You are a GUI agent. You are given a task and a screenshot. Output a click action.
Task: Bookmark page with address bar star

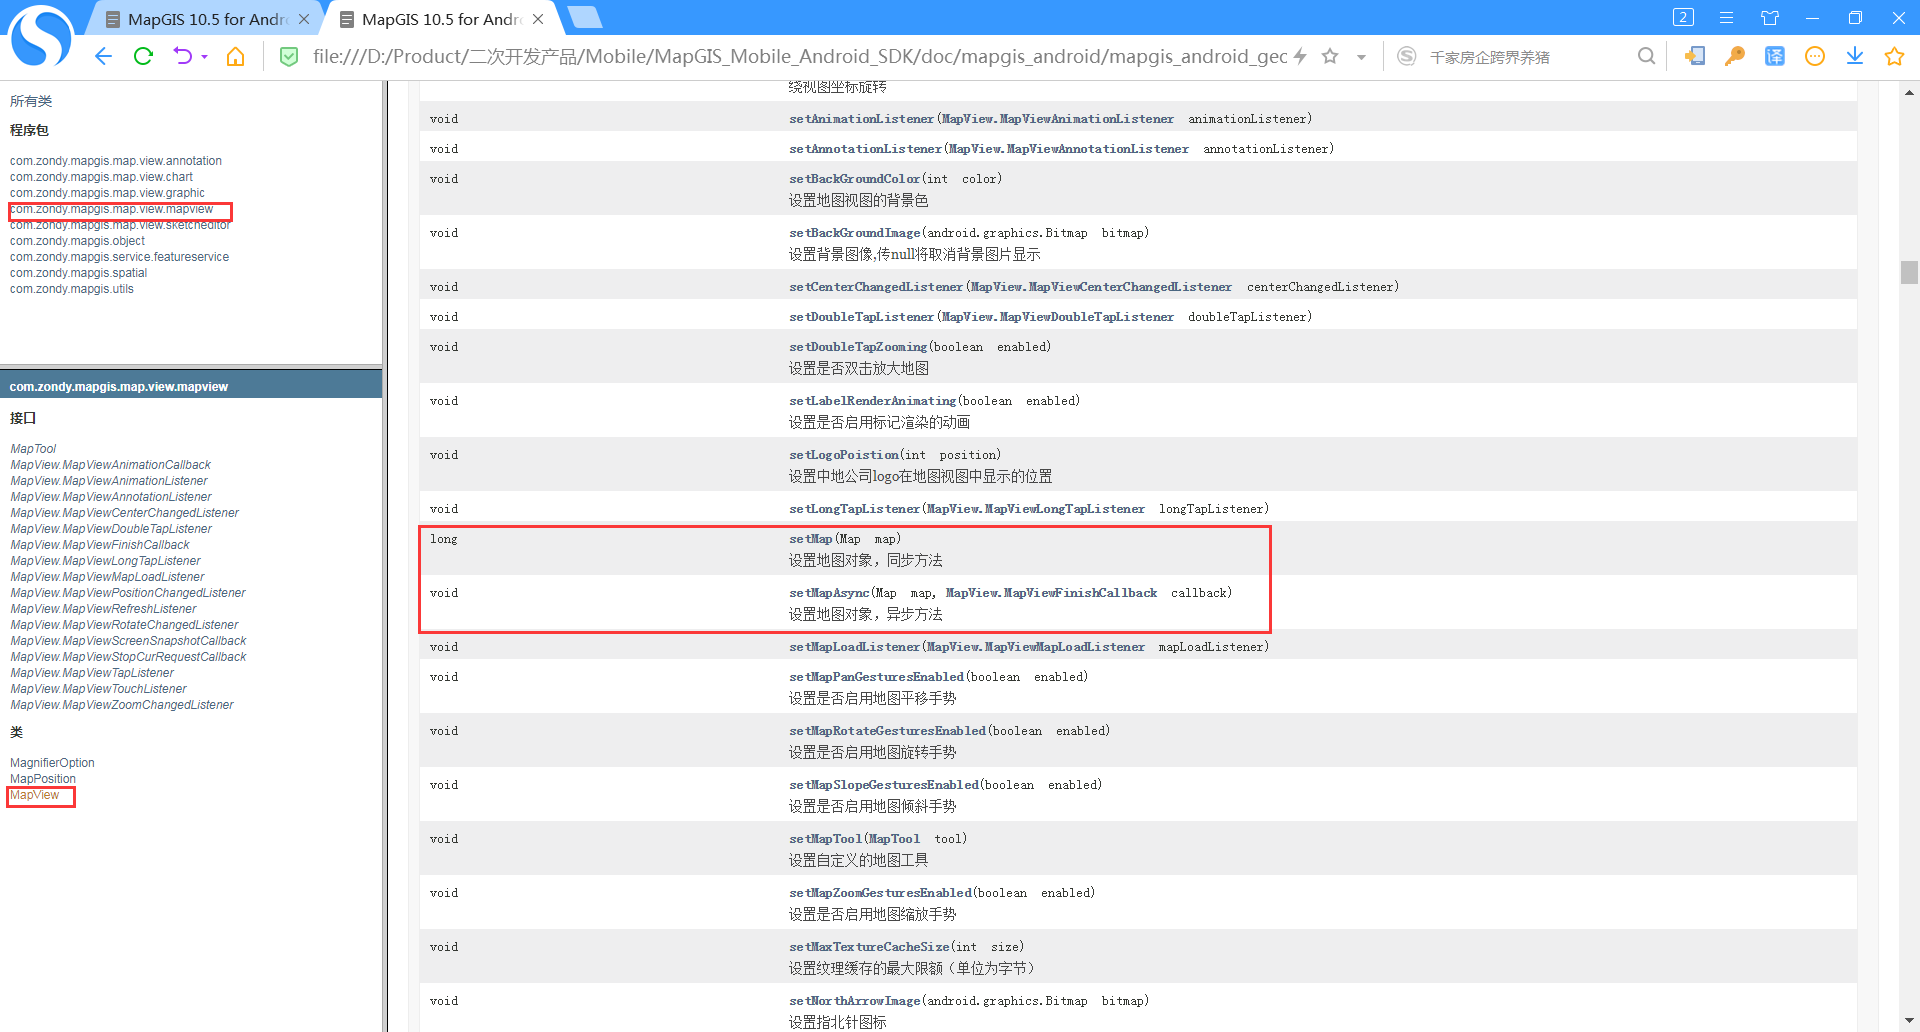click(1330, 57)
